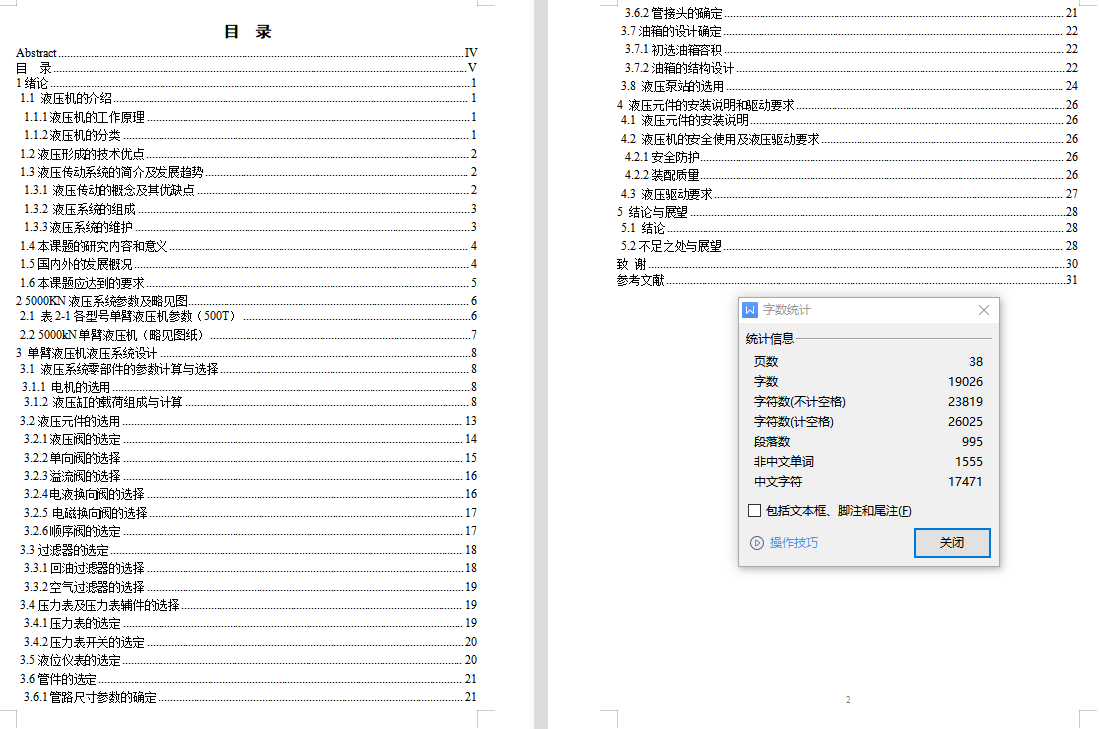
Task: Click the Abstract entry in contents
Action: pyautogui.click(x=247, y=53)
